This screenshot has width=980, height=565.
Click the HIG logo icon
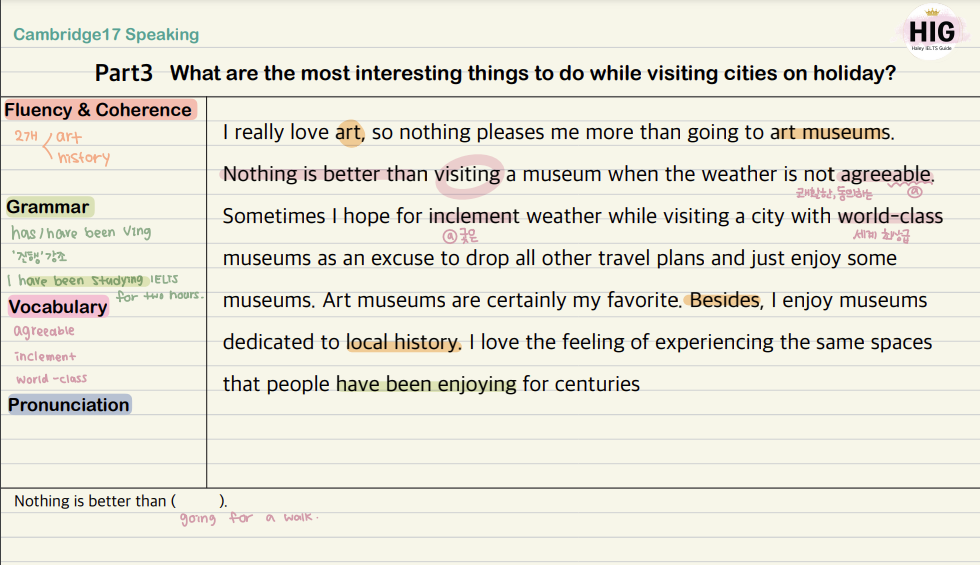tap(931, 32)
